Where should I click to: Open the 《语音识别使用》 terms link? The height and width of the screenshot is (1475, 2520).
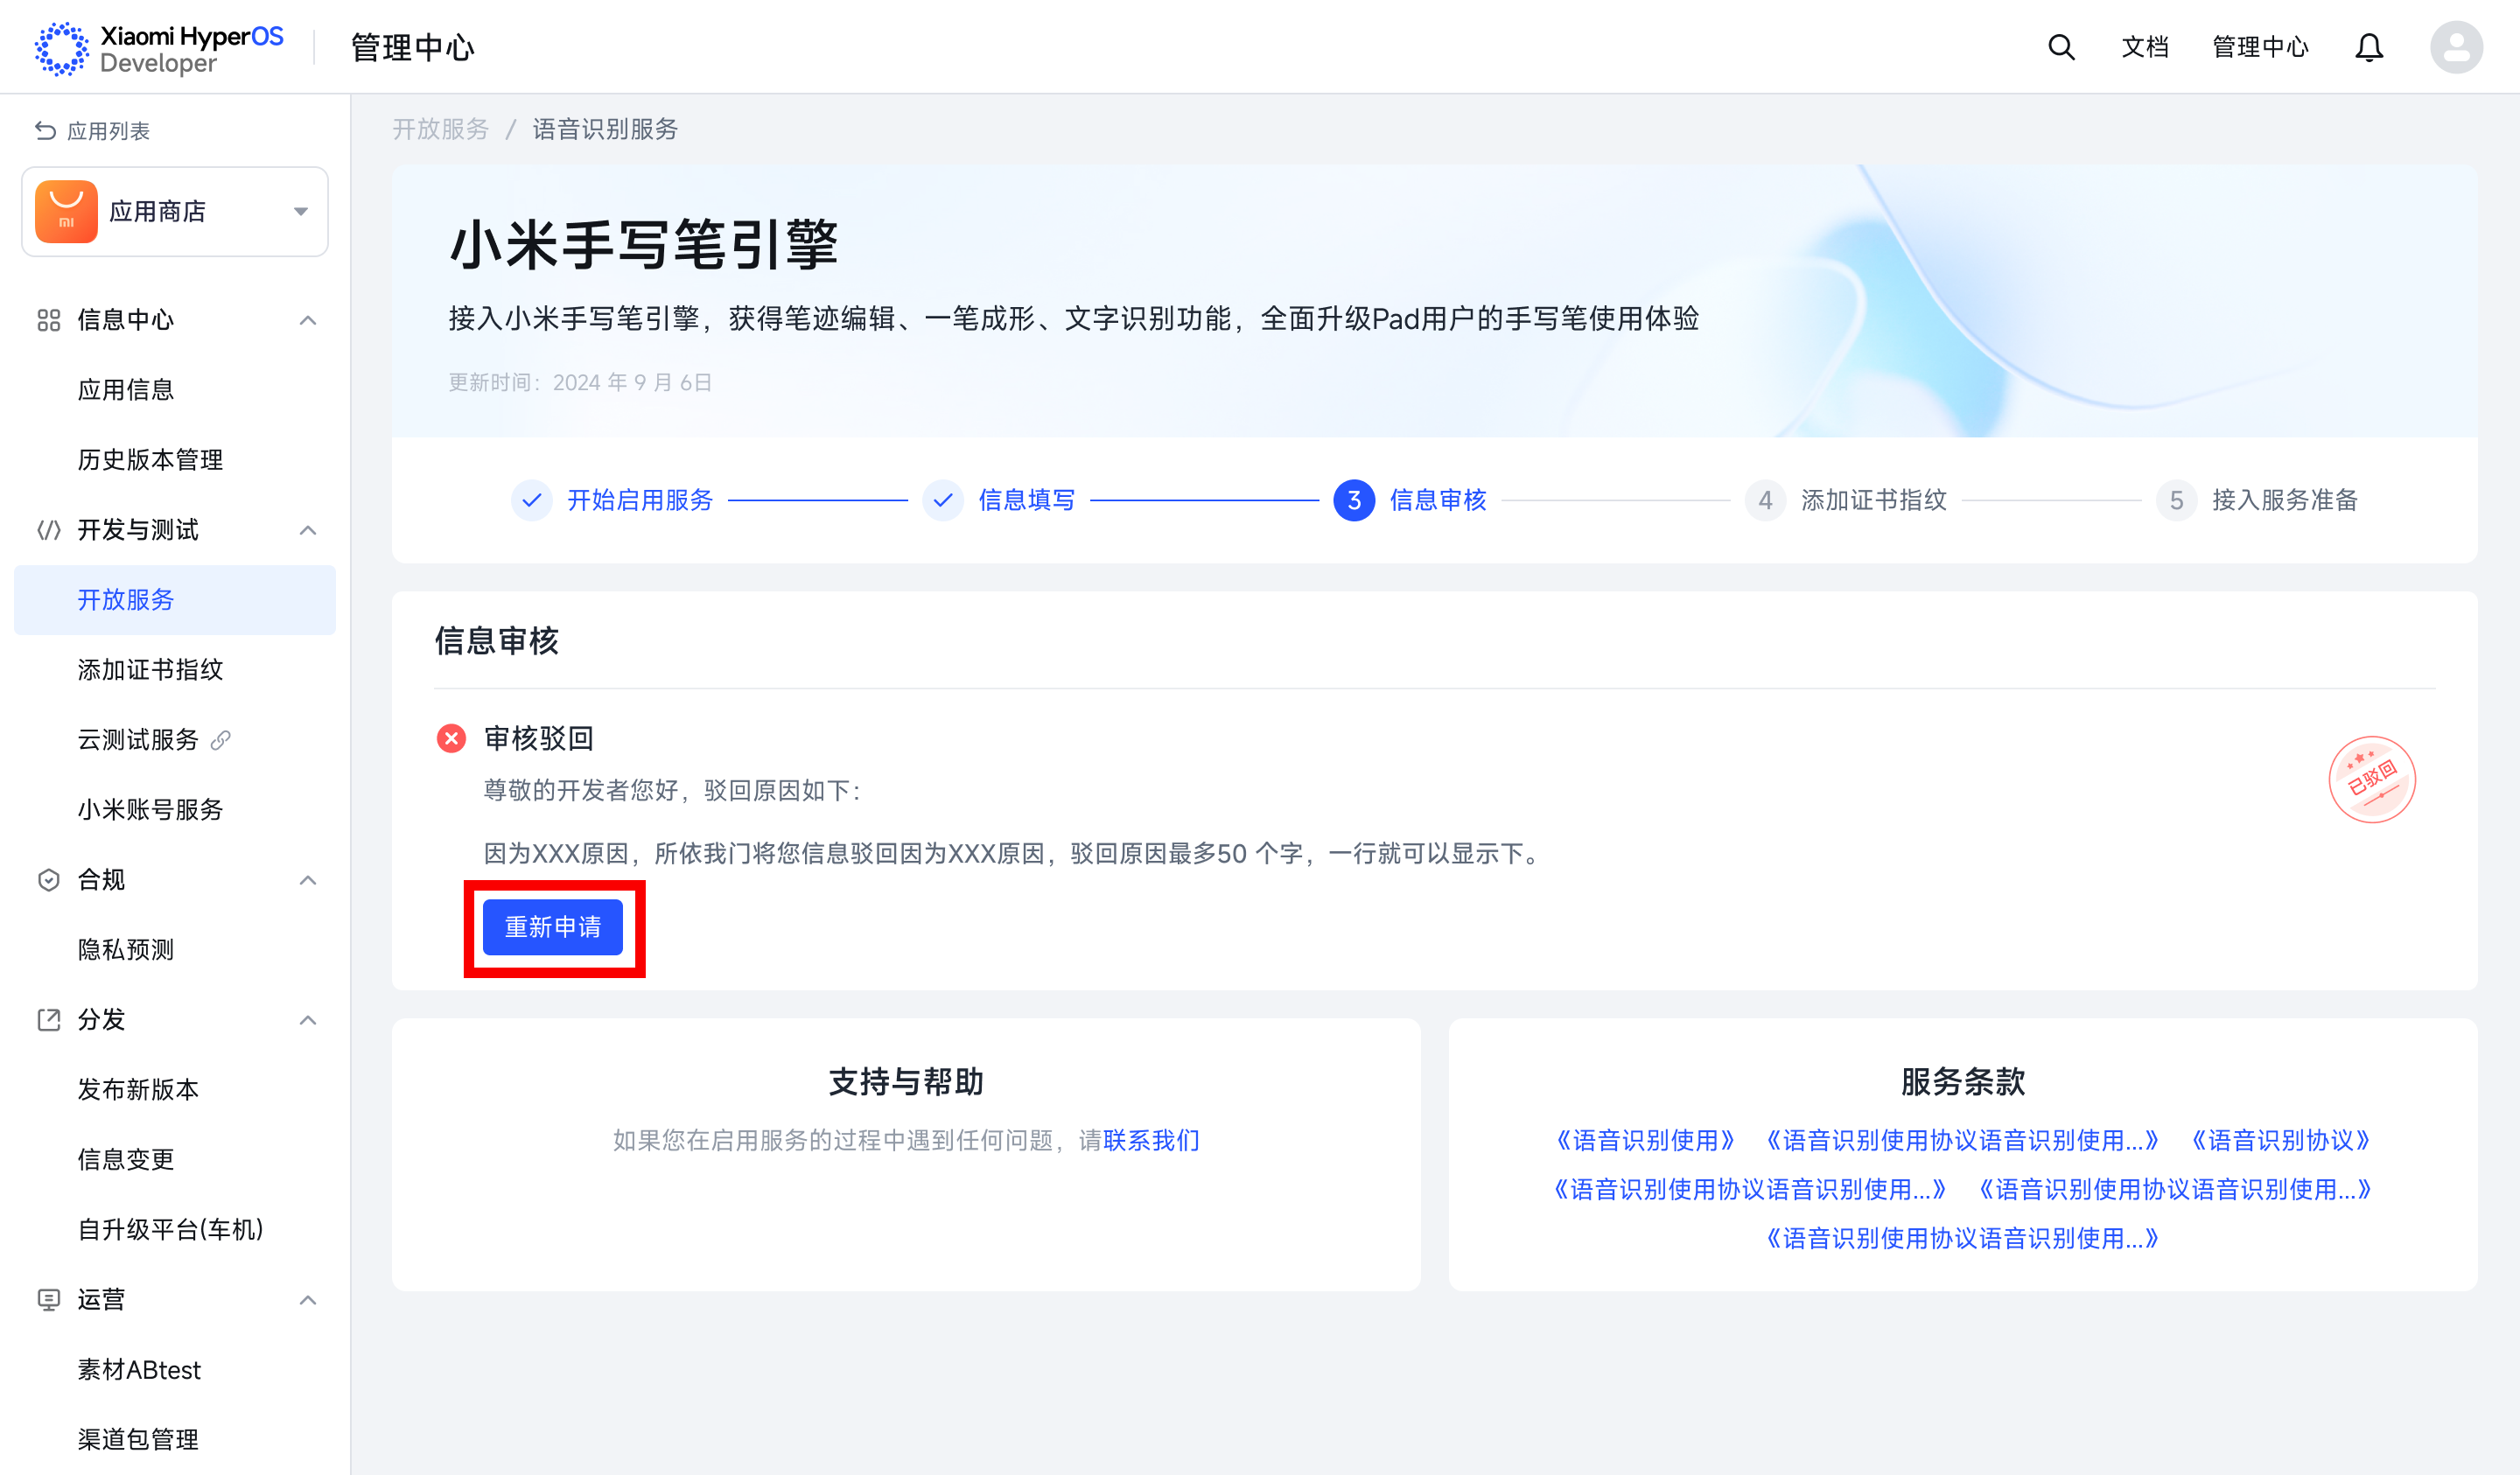coord(1645,1140)
